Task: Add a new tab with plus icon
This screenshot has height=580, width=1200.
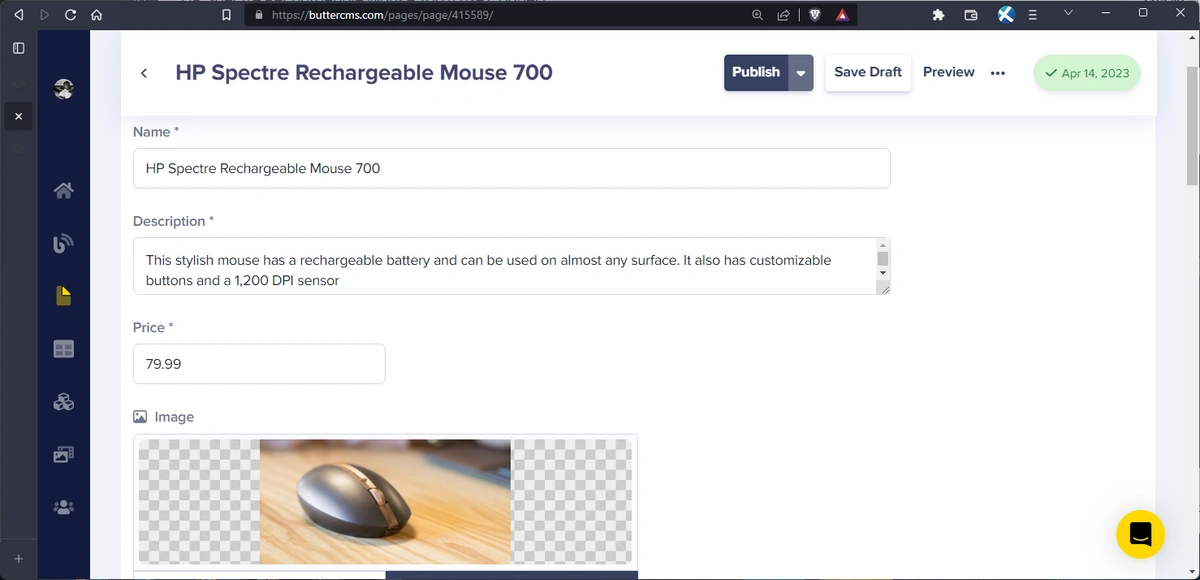Action: point(18,558)
